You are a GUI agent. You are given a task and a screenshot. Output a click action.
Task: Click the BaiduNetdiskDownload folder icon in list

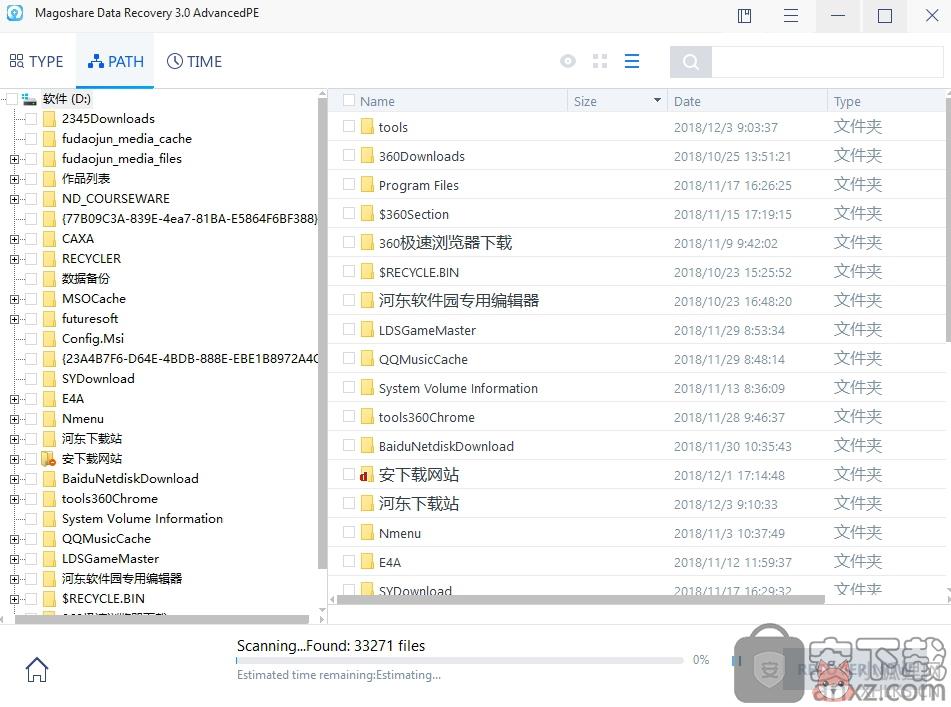pos(367,446)
